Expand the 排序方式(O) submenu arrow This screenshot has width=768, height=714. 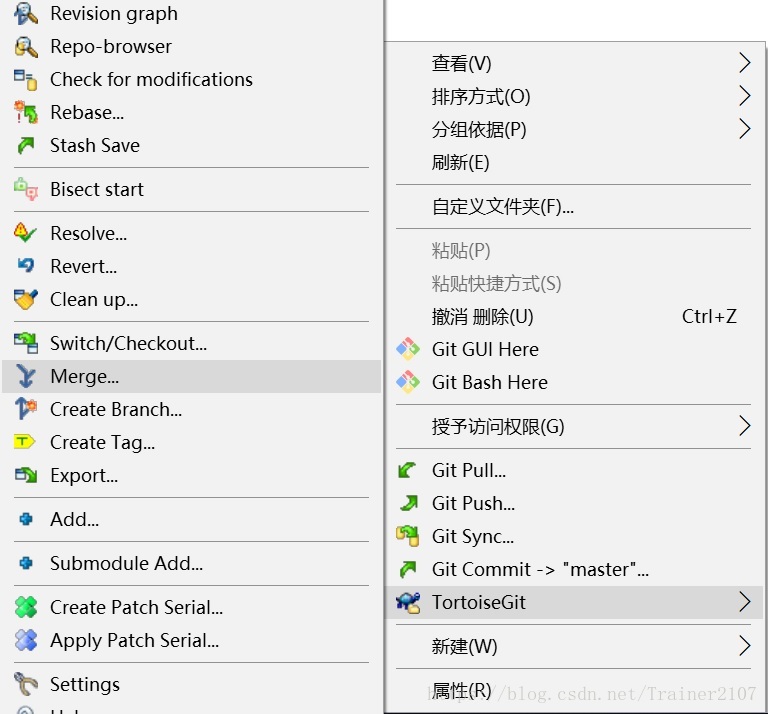click(x=744, y=96)
